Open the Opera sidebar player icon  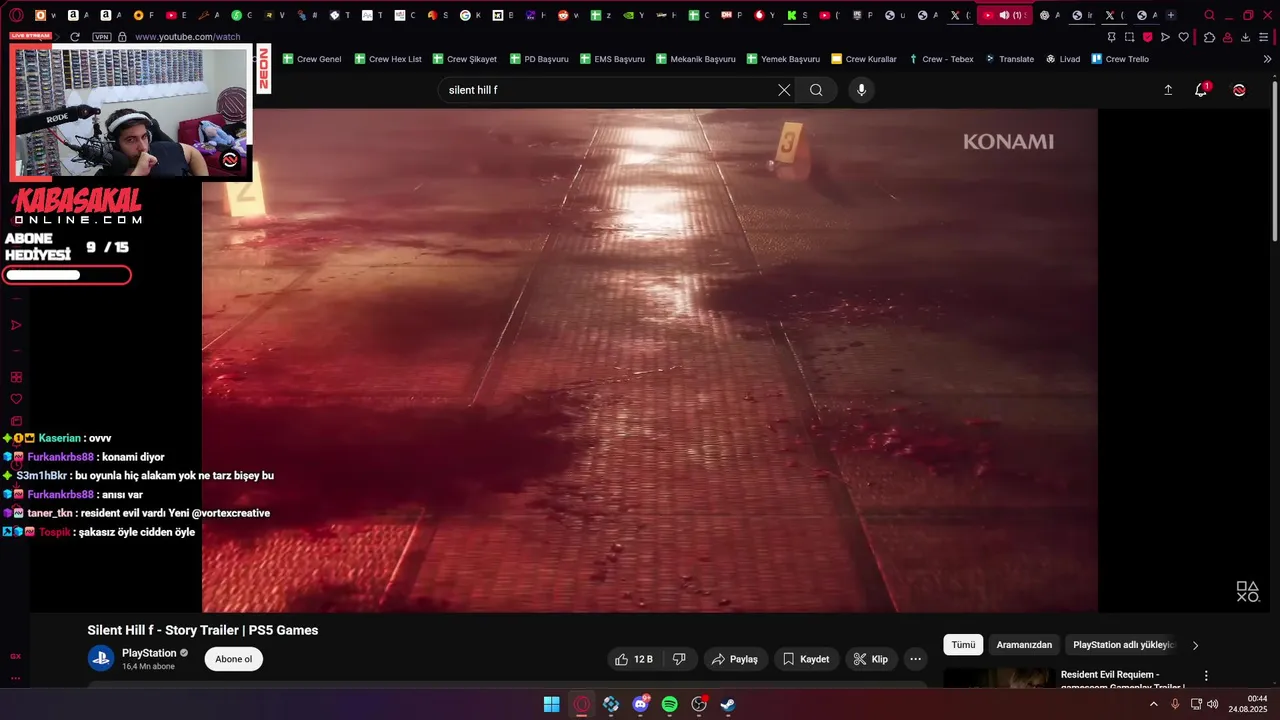pyautogui.click(x=16, y=325)
